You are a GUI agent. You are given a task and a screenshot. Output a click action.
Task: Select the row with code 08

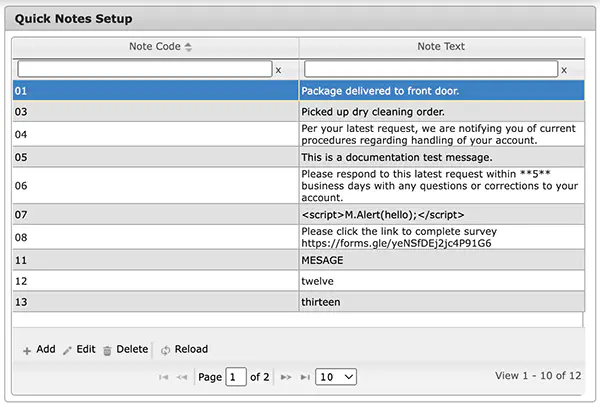[298, 237]
